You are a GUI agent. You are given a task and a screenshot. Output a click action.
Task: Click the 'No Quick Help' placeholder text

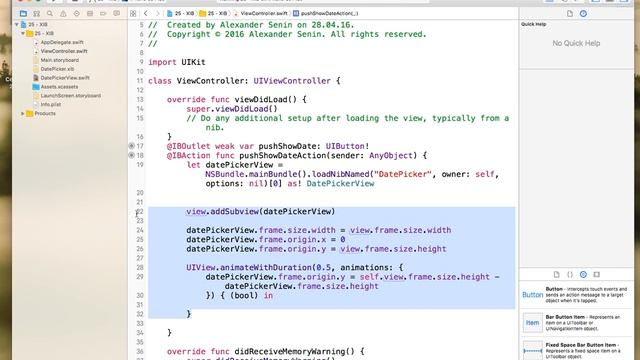click(x=576, y=43)
